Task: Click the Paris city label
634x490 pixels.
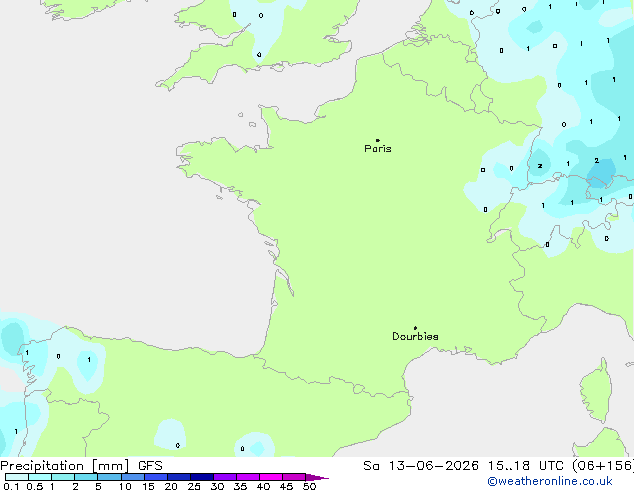Action: 378,149
